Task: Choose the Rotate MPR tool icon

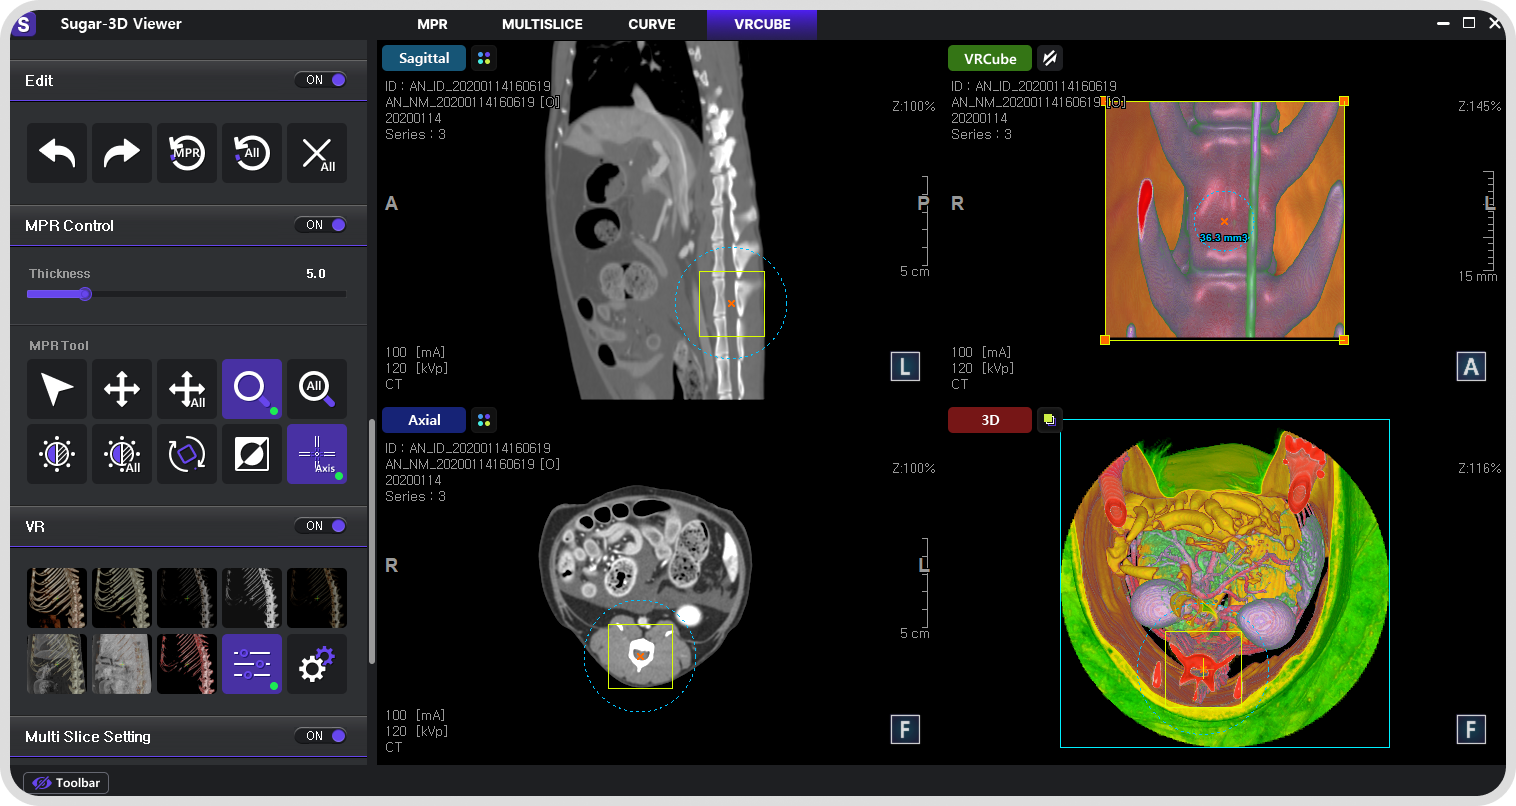Action: pyautogui.click(x=187, y=454)
